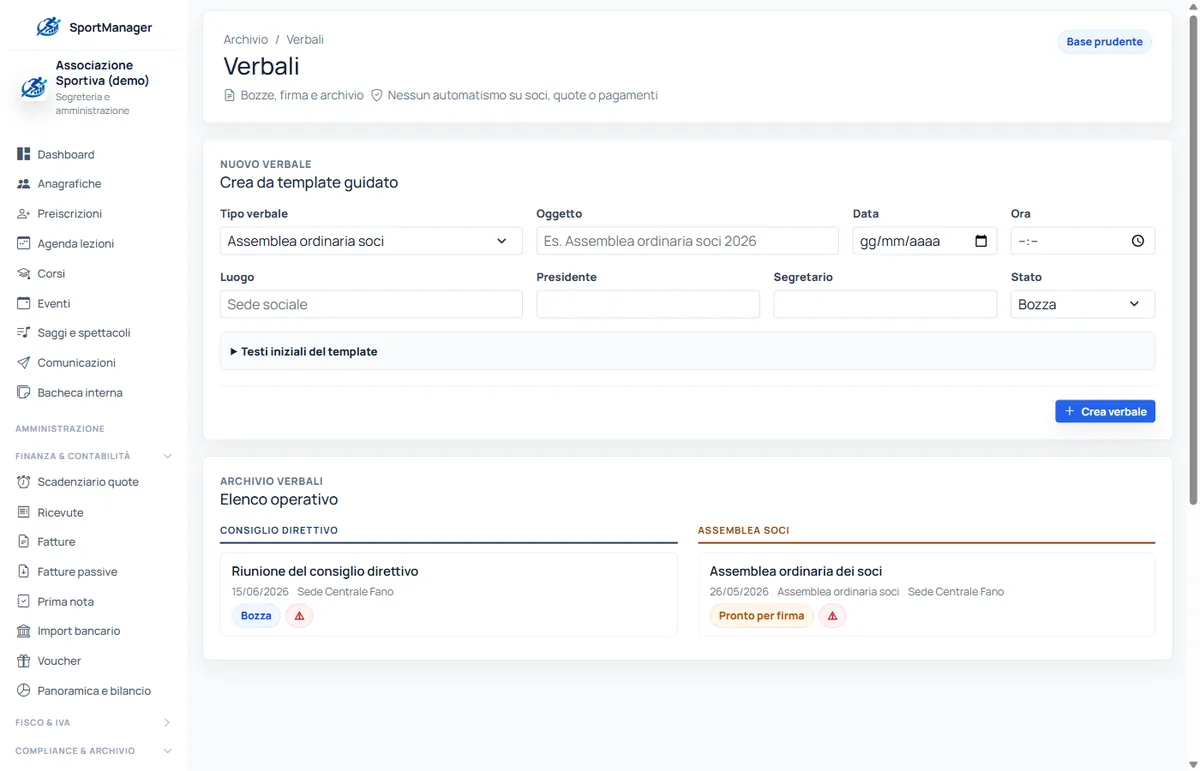
Task: Click the Prima nota ledger icon
Action: [x=24, y=601]
